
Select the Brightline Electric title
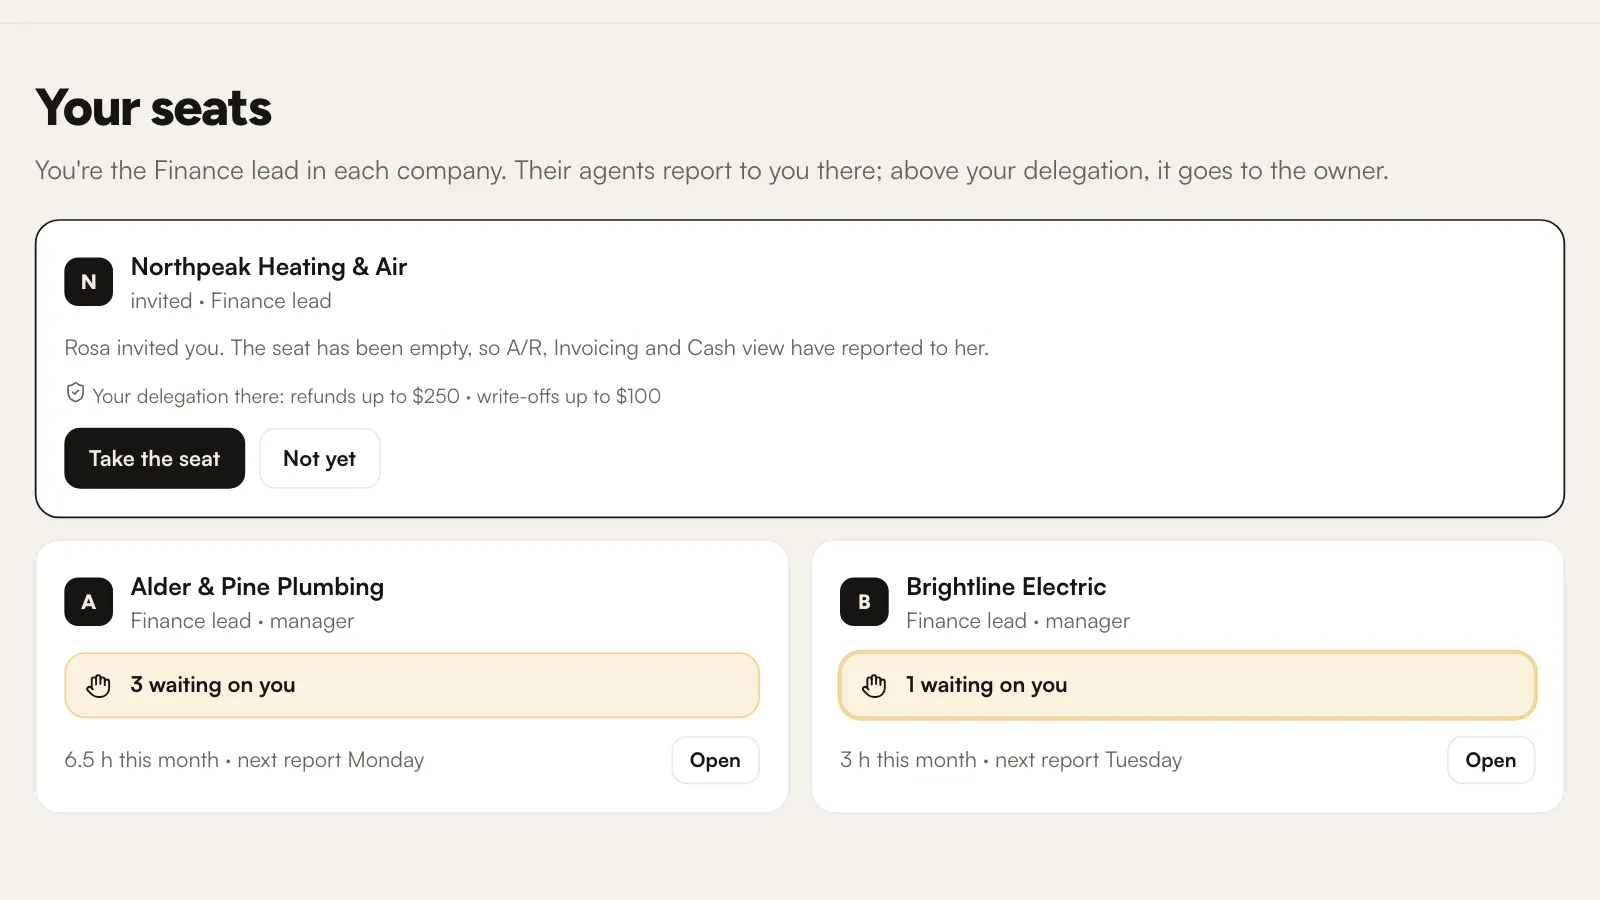tap(1006, 587)
